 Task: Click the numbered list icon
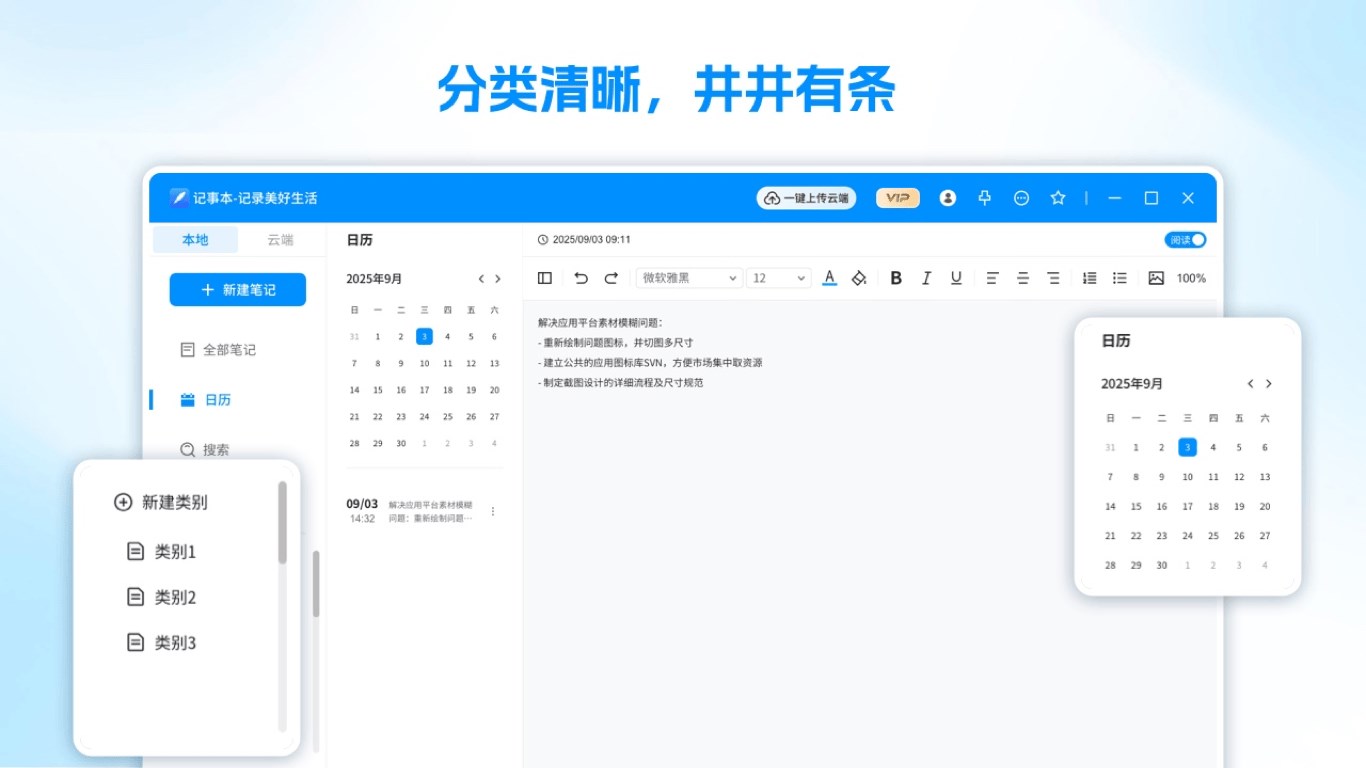click(x=1088, y=278)
